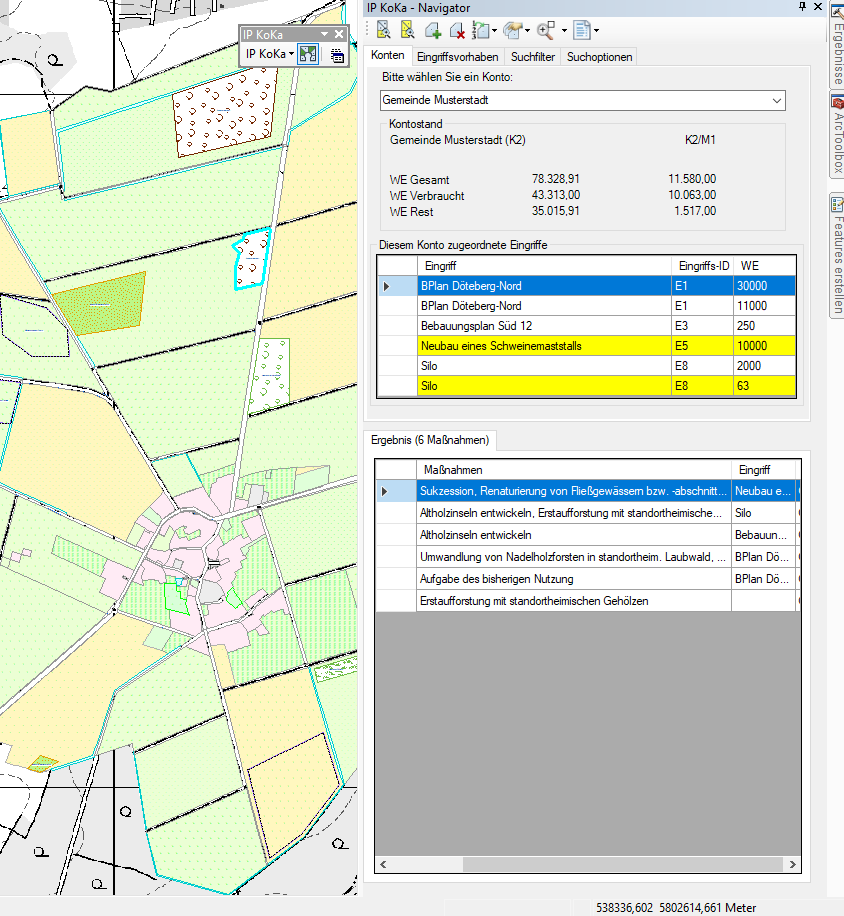Viewport: 844px width, 916px height.
Task: Switch to the Suchfilter tab
Action: tap(533, 57)
